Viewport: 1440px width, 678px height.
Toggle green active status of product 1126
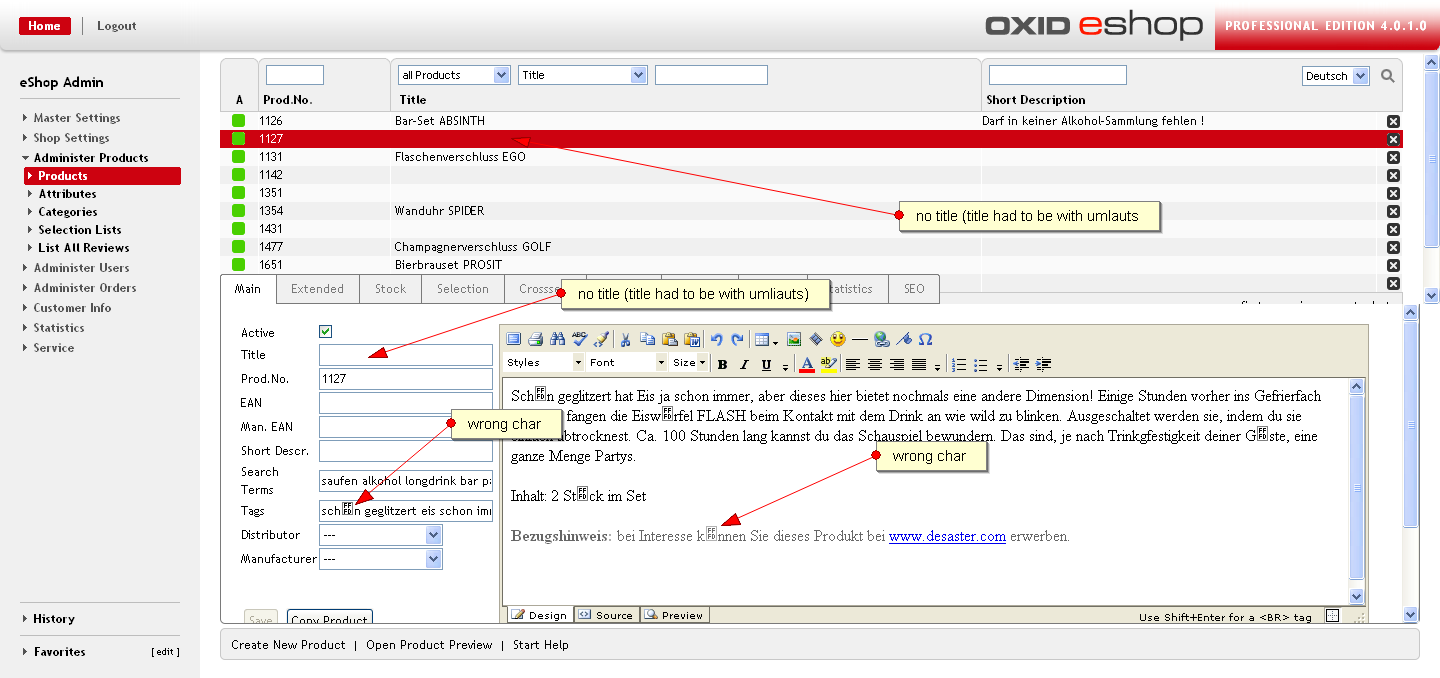coord(239,121)
